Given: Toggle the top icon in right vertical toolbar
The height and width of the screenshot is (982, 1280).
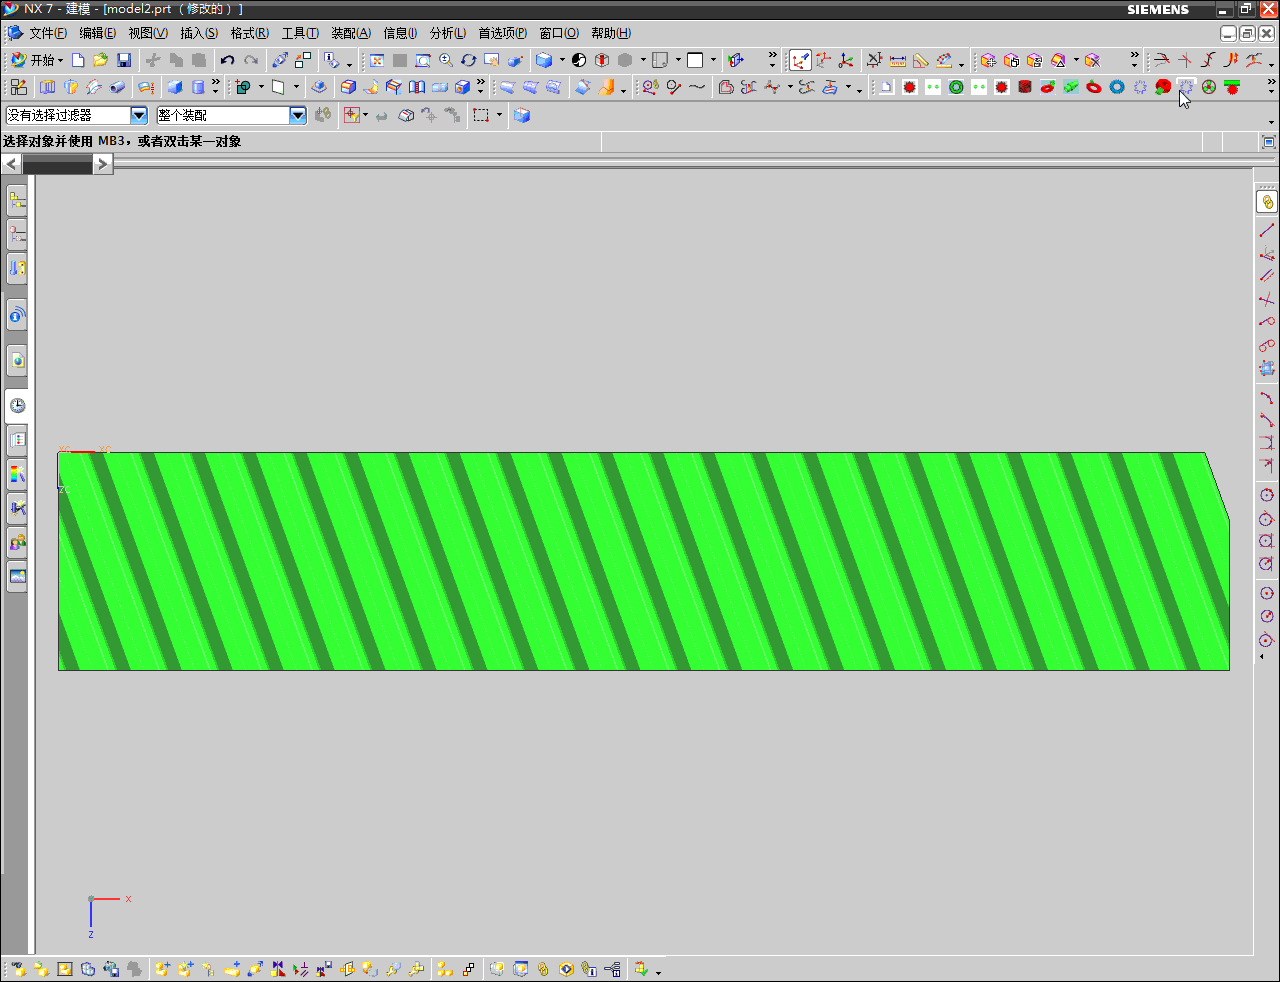Looking at the screenshot, I should point(1267,202).
